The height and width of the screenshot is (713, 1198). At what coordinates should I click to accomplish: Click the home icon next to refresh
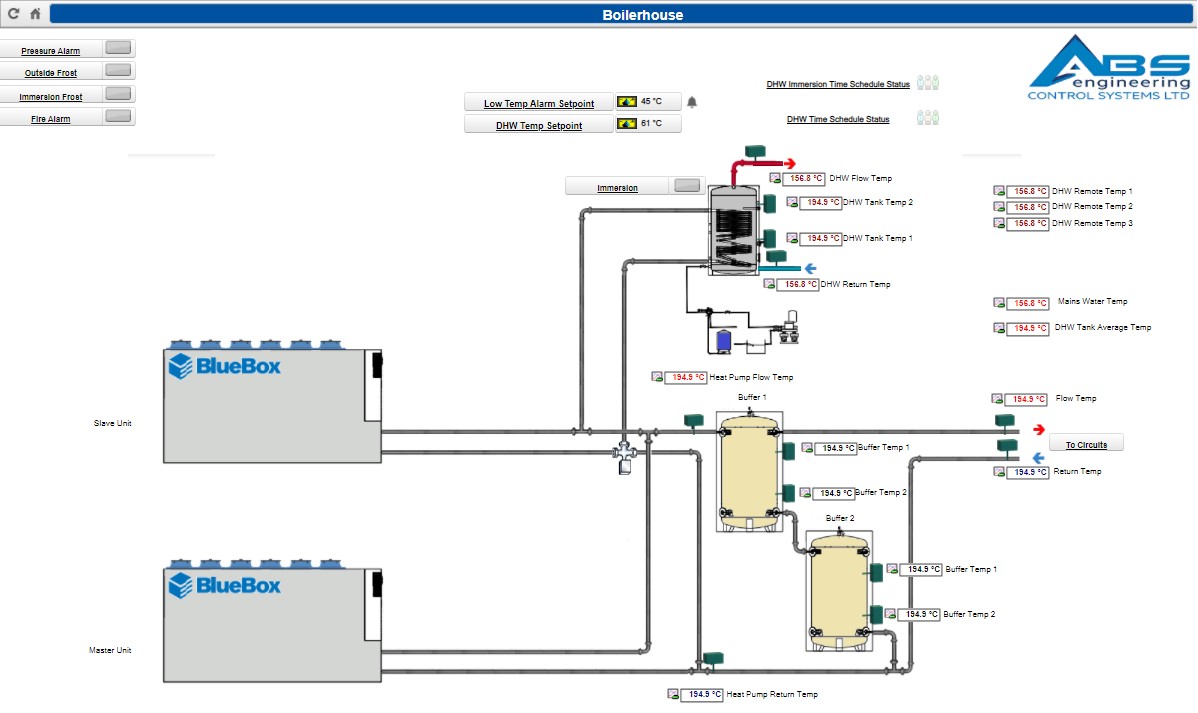pyautogui.click(x=34, y=14)
